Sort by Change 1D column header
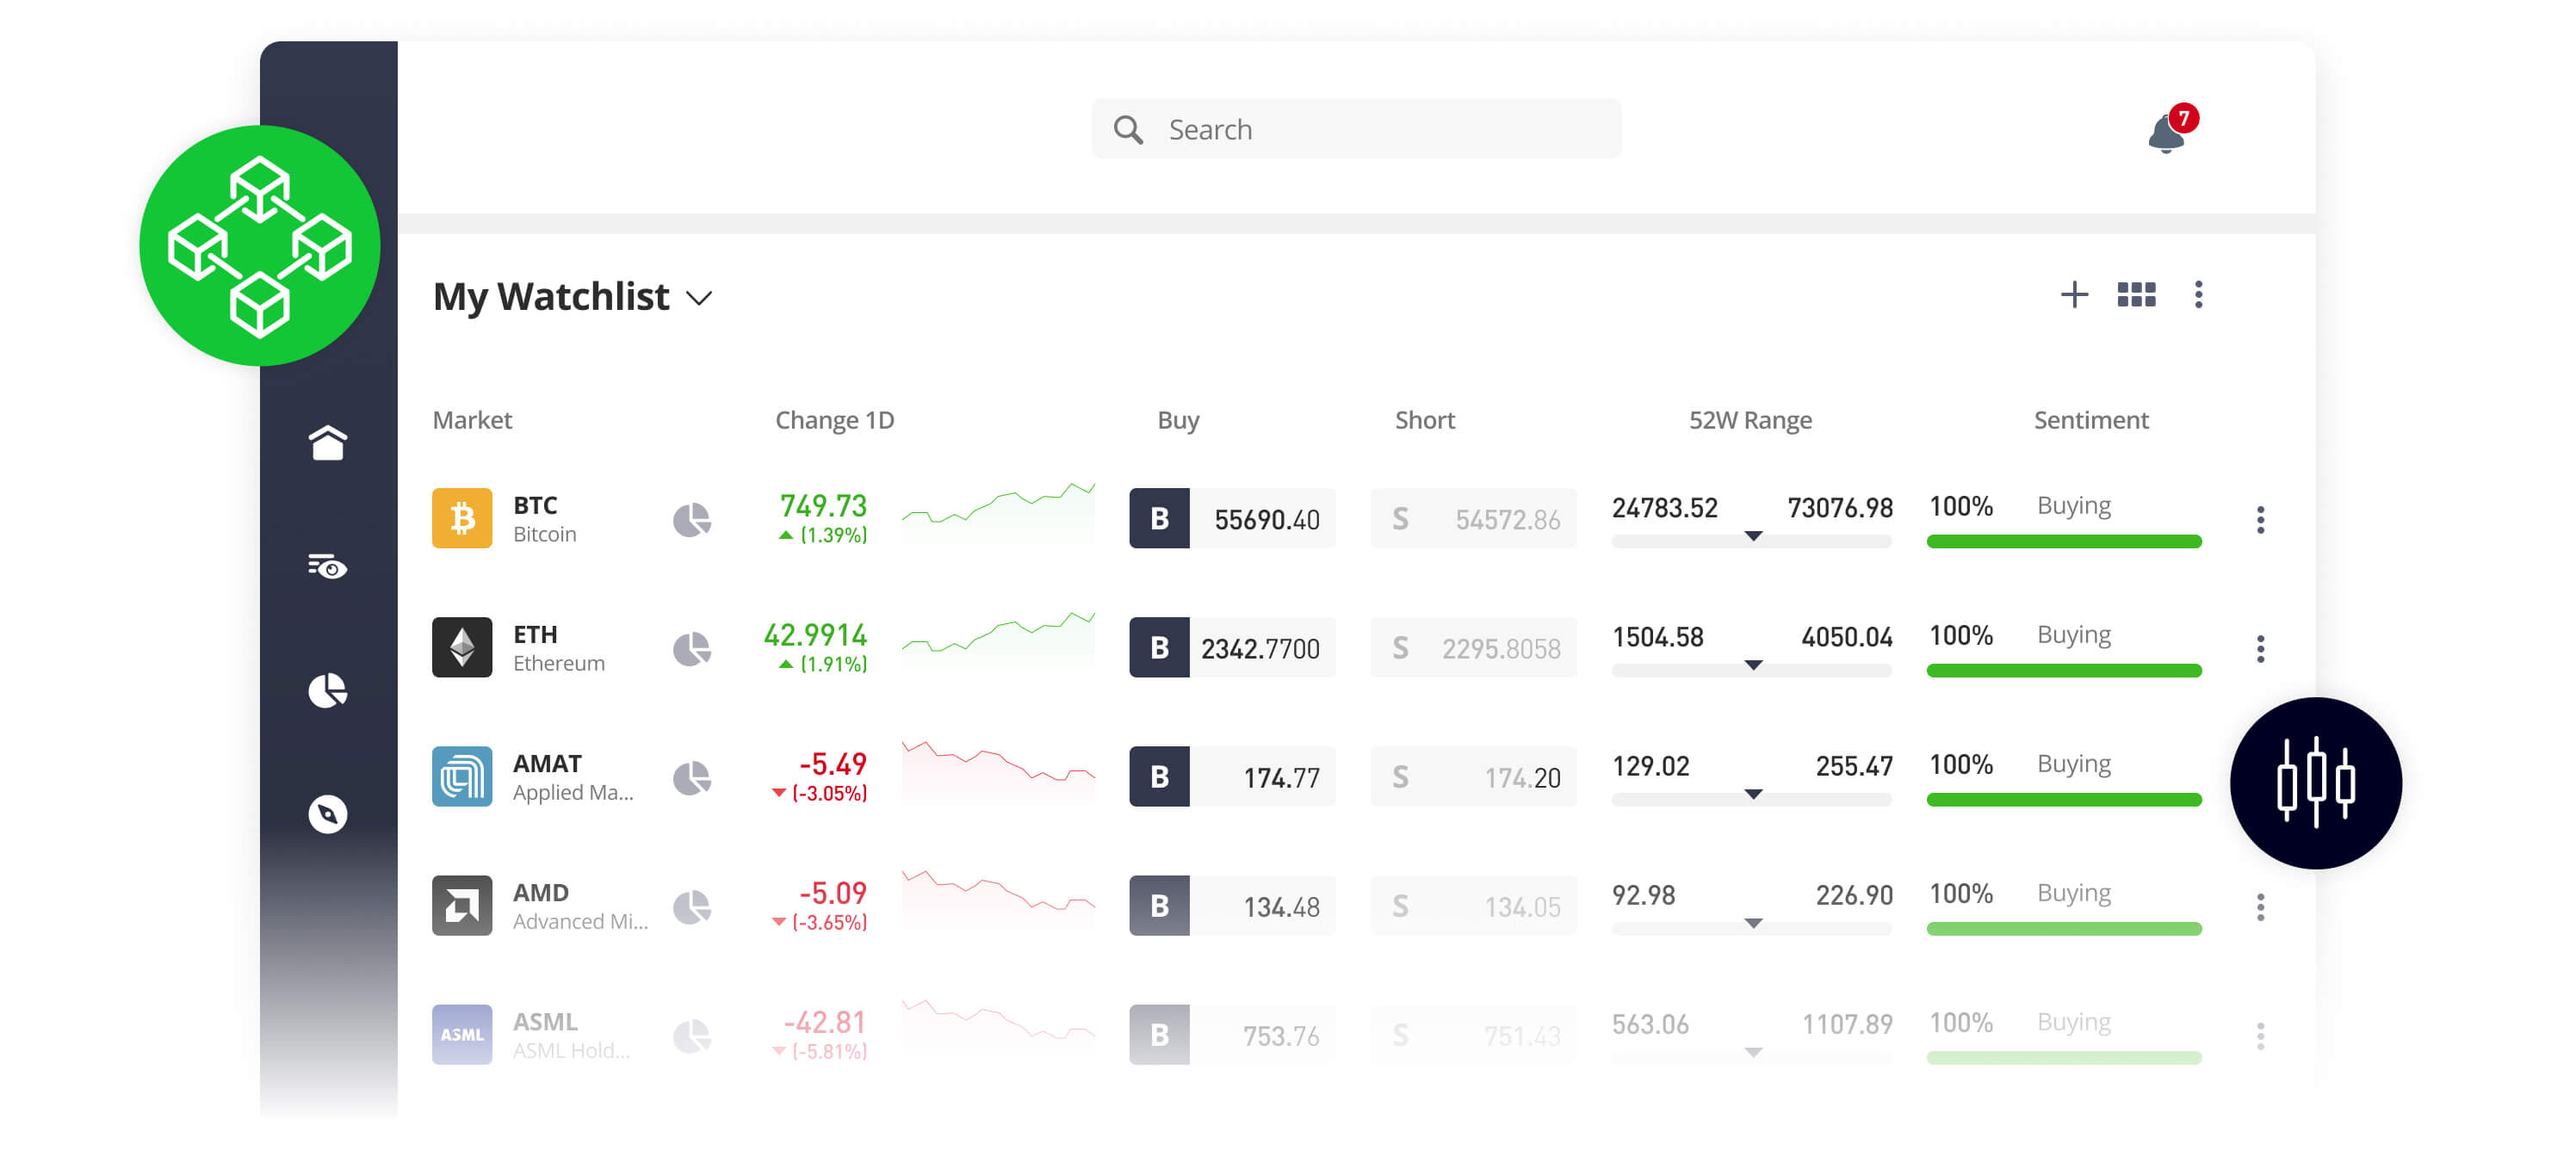 click(x=834, y=420)
